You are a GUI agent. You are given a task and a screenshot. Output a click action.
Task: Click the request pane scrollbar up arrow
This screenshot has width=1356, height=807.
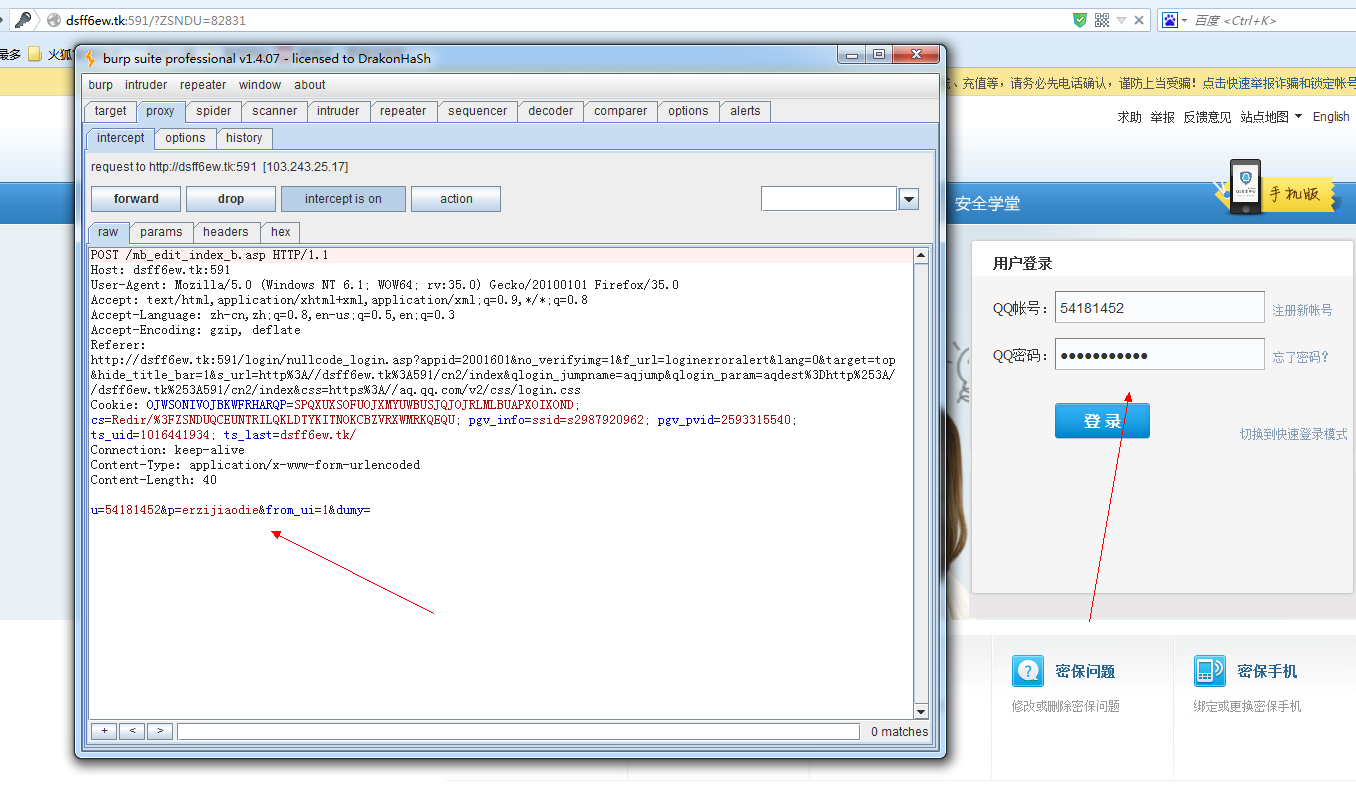921,256
